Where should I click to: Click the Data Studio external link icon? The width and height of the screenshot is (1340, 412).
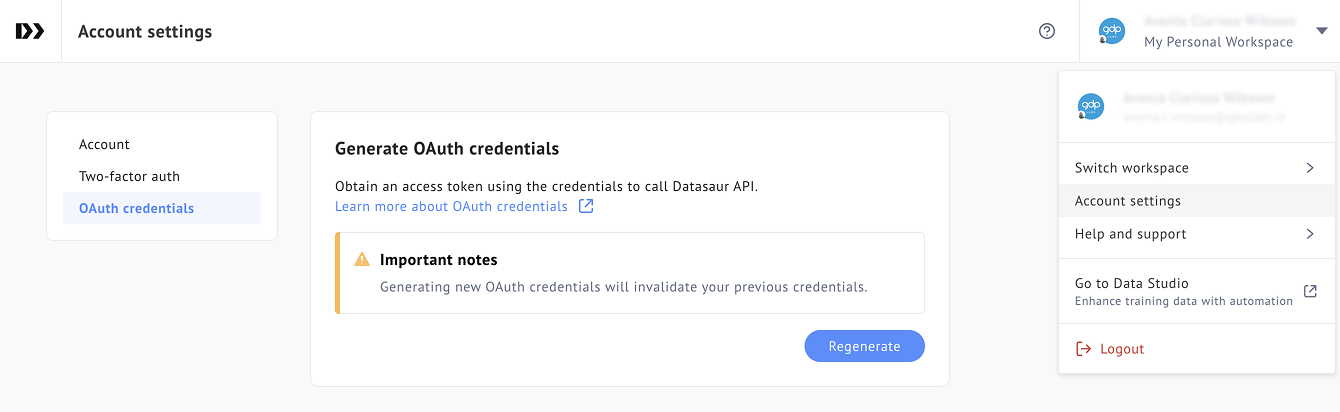point(1310,291)
